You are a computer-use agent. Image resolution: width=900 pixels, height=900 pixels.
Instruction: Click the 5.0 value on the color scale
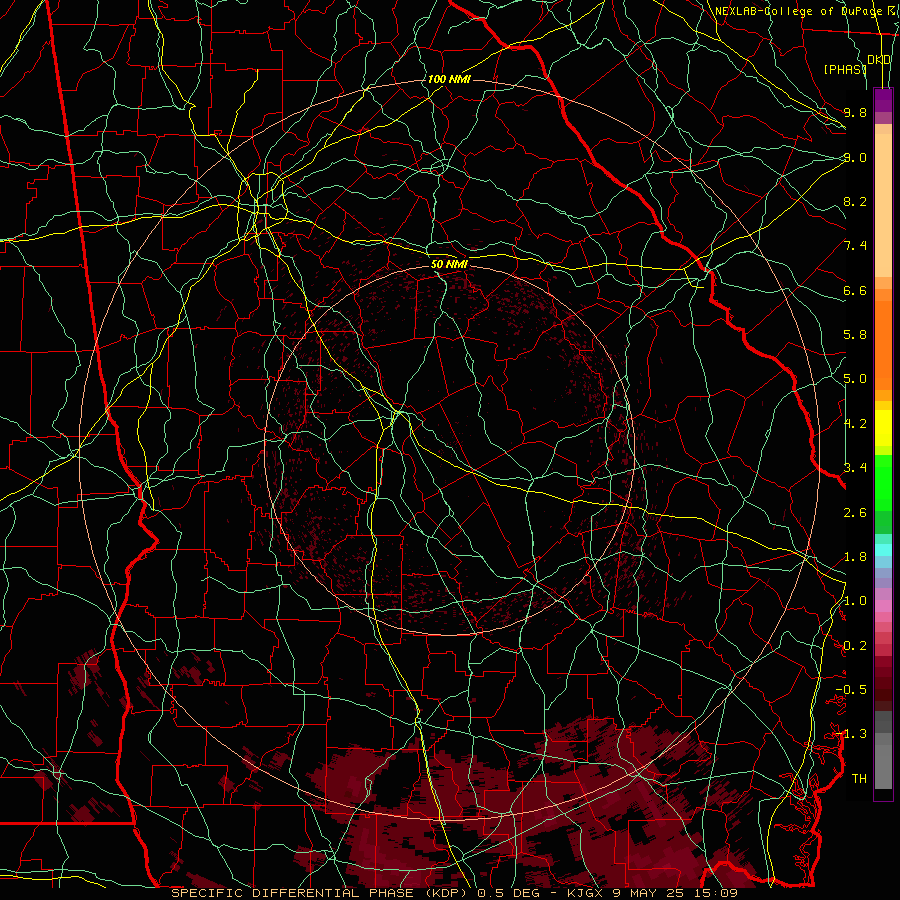tap(855, 379)
